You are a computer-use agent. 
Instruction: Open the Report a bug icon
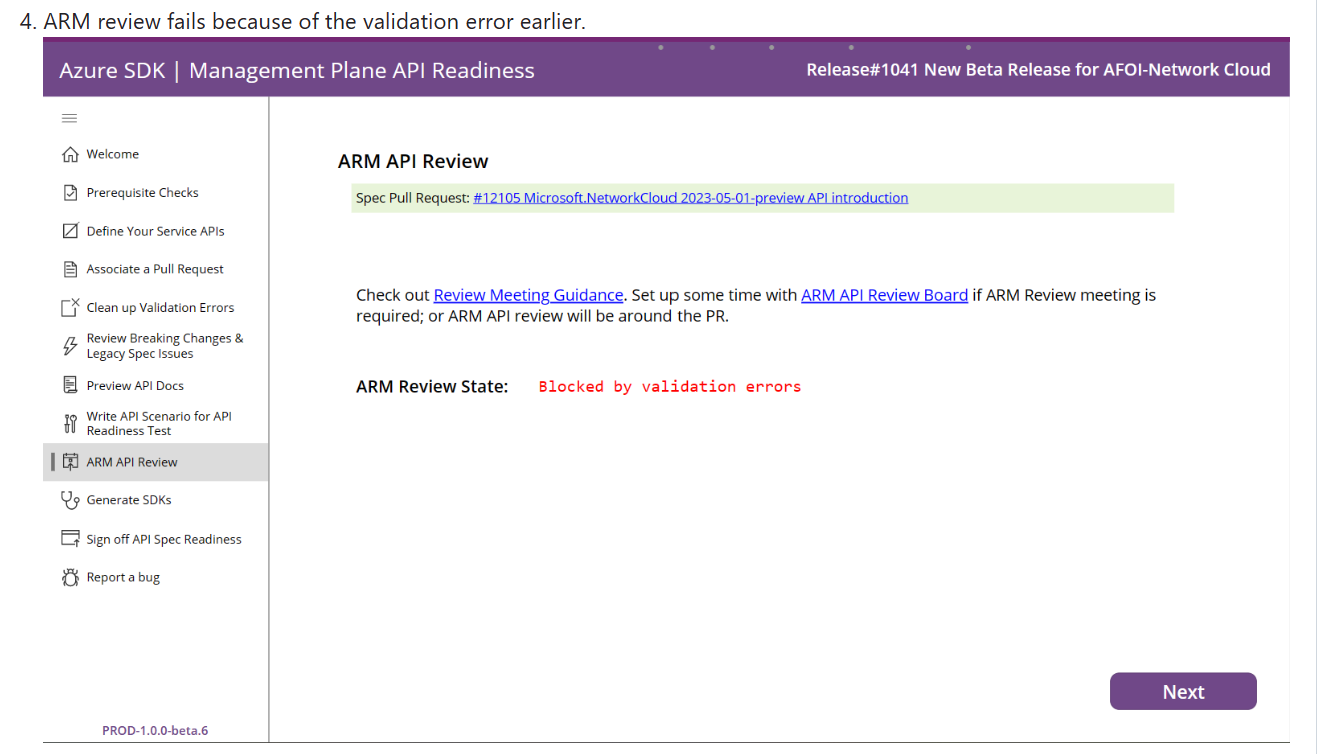click(x=69, y=577)
